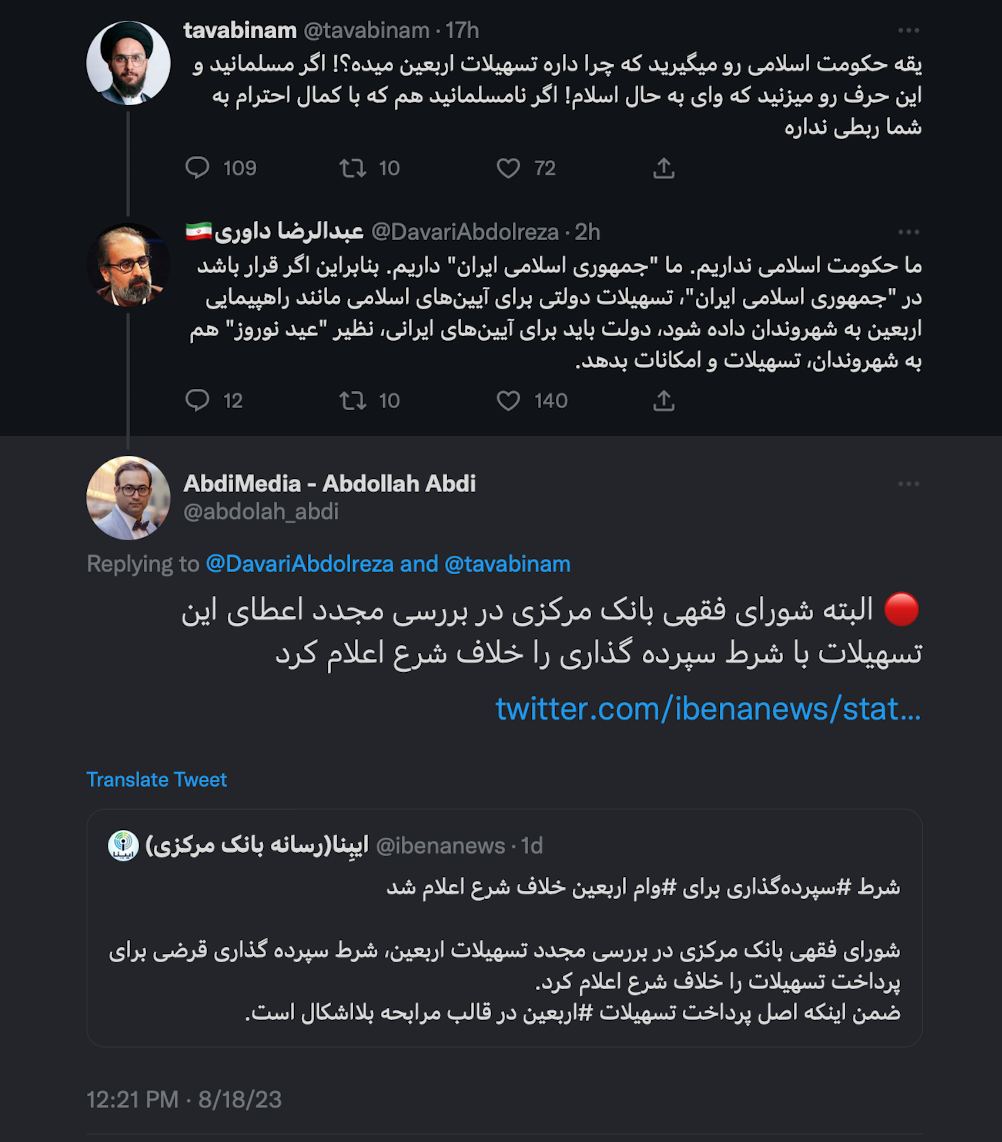1002x1142 pixels.
Task: Open @tavabinam mention in reply line
Action: click(x=508, y=564)
